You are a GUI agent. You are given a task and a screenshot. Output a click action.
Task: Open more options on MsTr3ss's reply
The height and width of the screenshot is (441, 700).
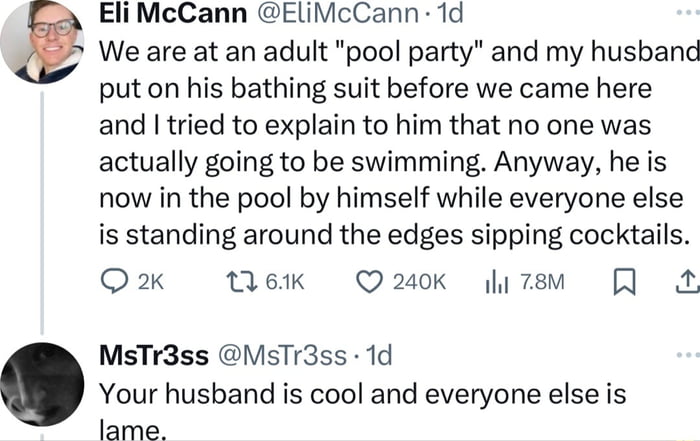(687, 355)
